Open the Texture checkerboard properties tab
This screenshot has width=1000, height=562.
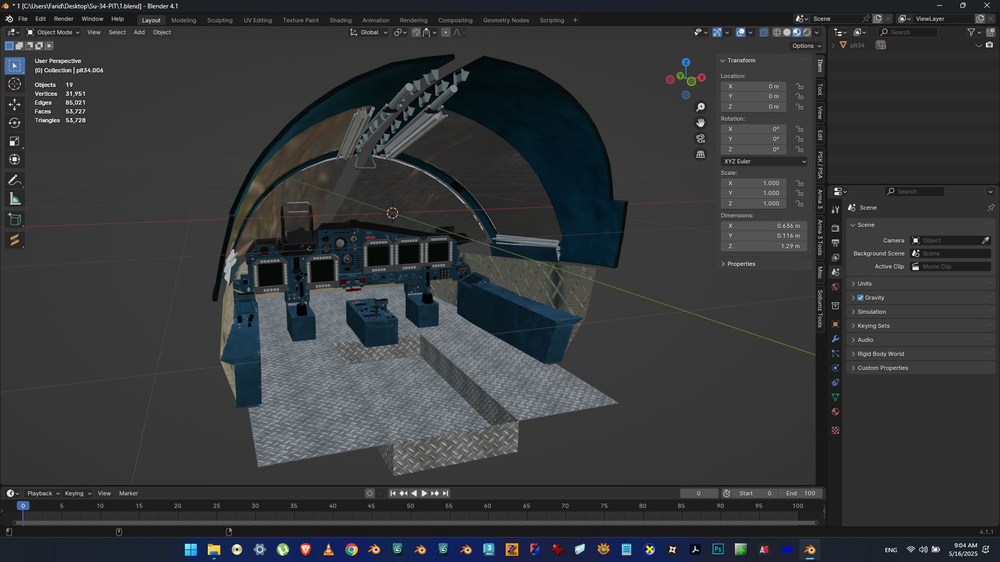[x=835, y=431]
